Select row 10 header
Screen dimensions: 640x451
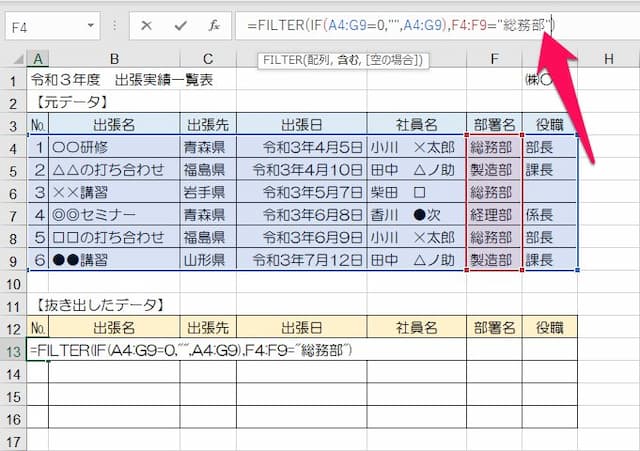coord(13,283)
